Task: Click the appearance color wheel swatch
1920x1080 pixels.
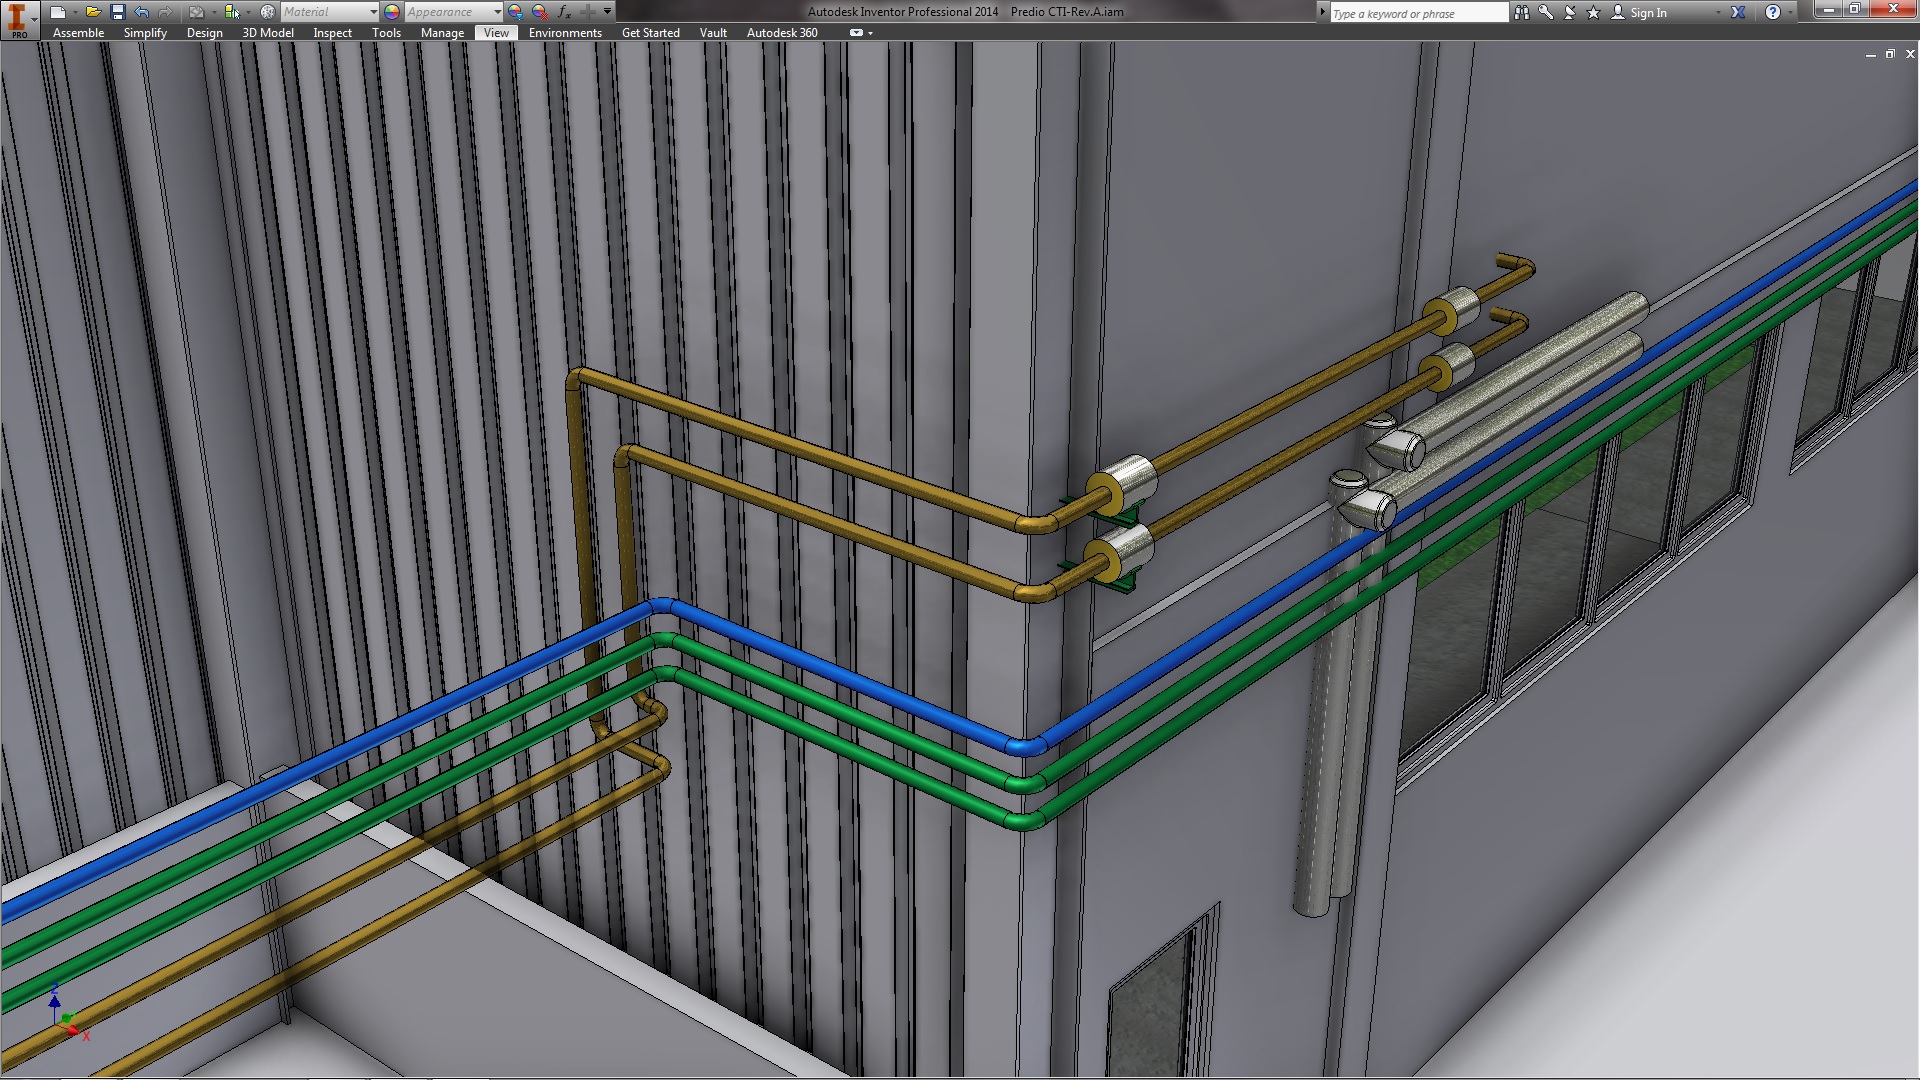Action: click(x=392, y=12)
